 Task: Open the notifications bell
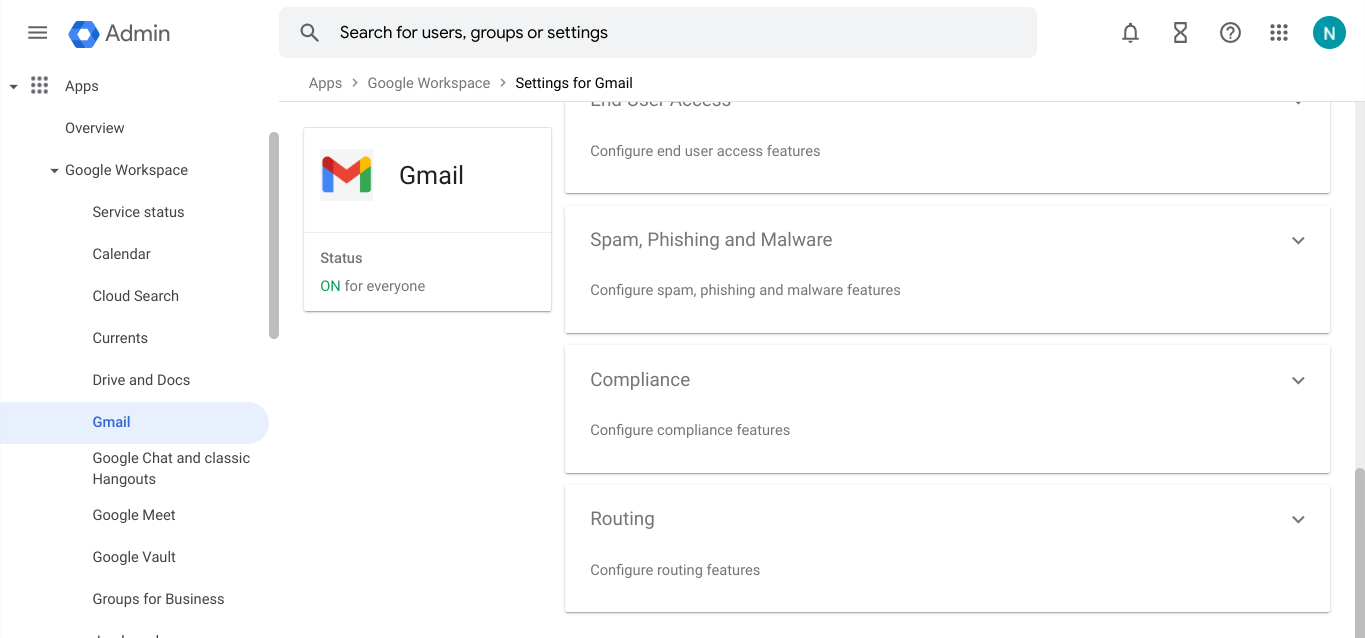point(1130,33)
